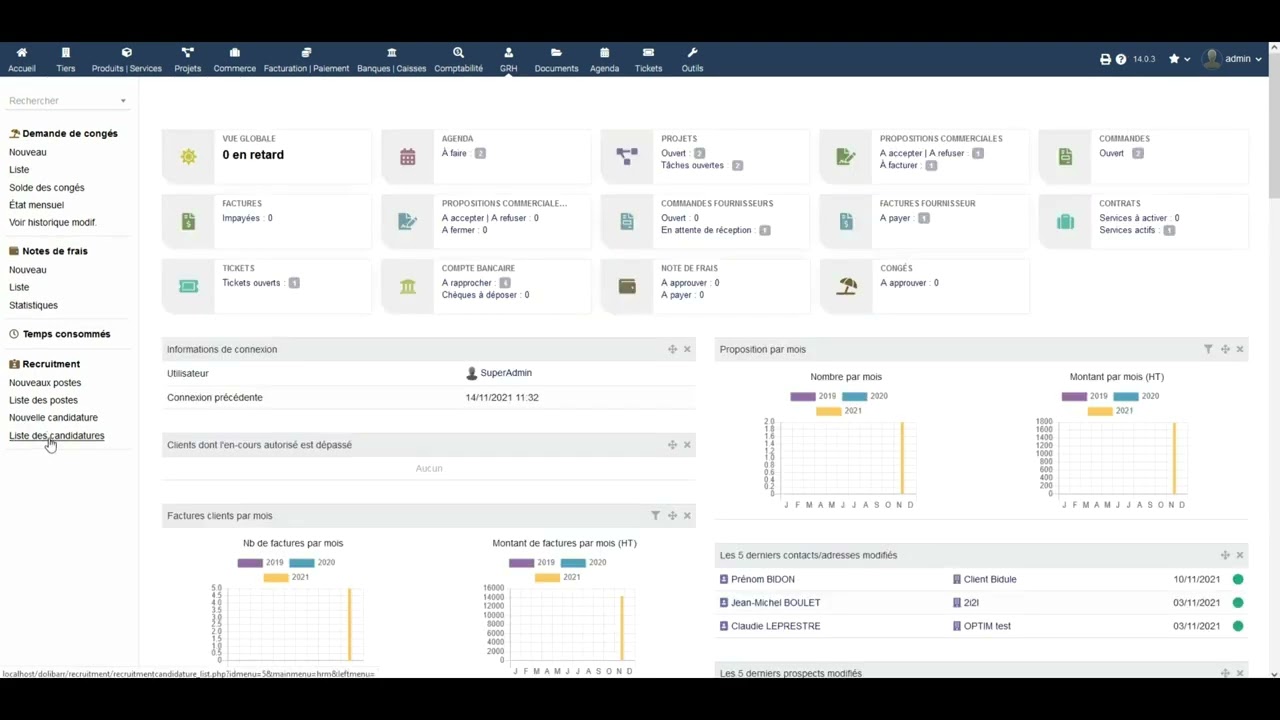1280x720 pixels.
Task: Click the Note de frais wallet icon
Action: 627,287
